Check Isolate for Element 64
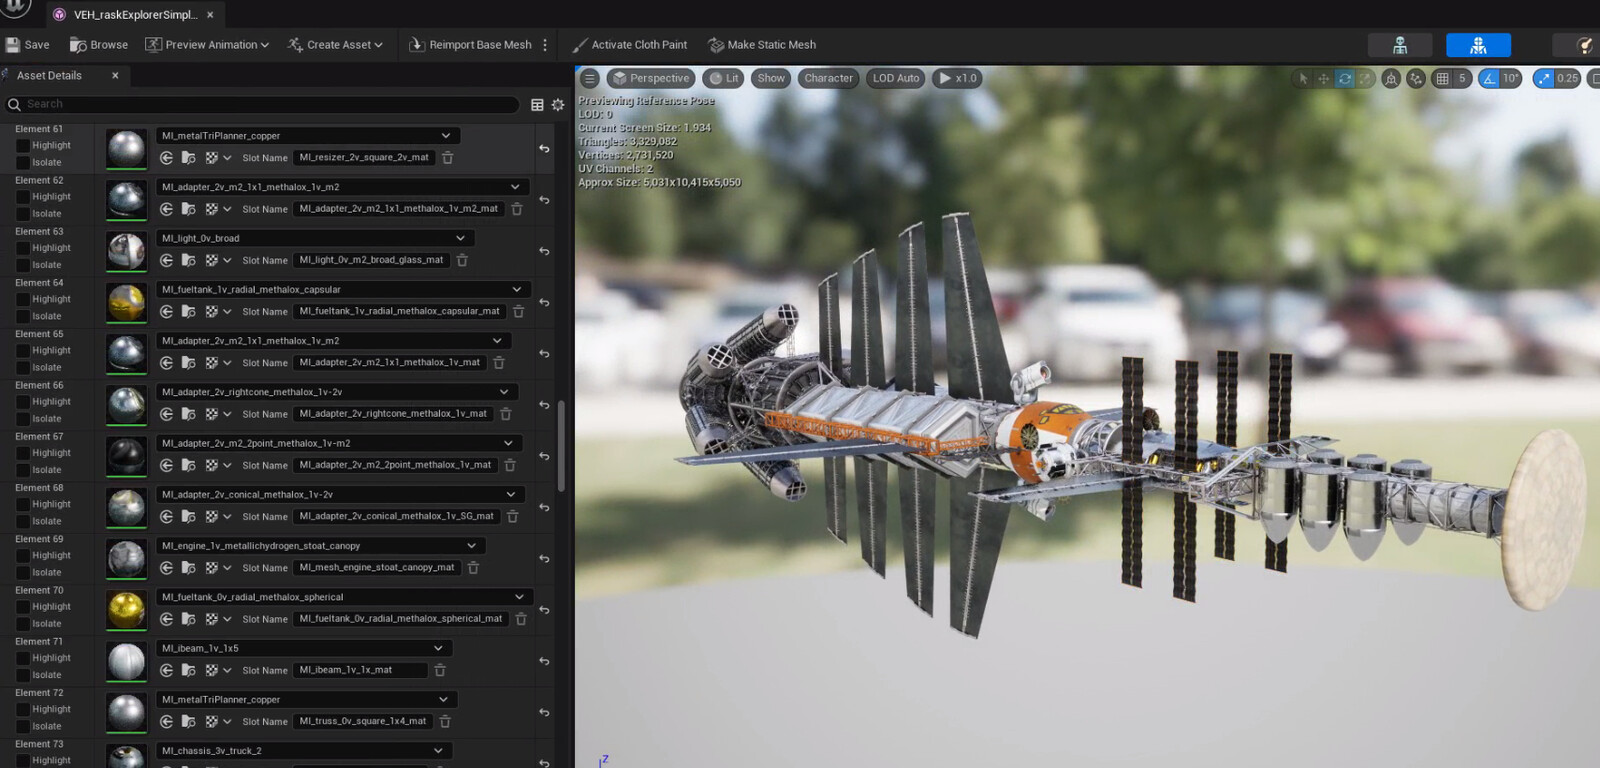Viewport: 1600px width, 768px height. coord(22,316)
